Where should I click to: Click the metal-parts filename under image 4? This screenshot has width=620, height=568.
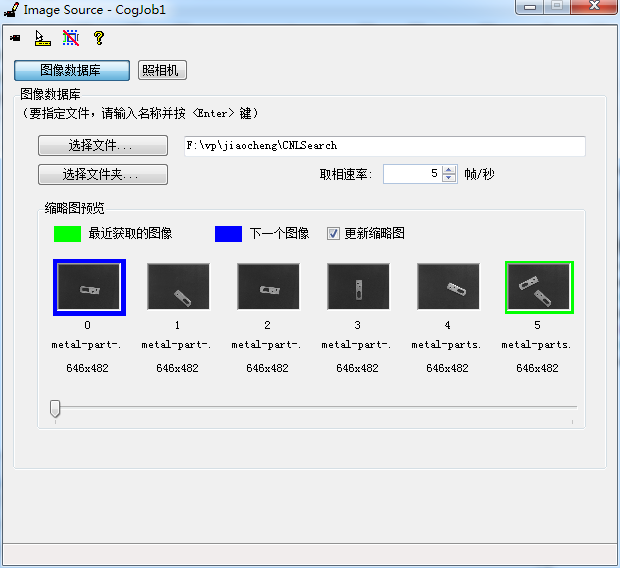[446, 345]
